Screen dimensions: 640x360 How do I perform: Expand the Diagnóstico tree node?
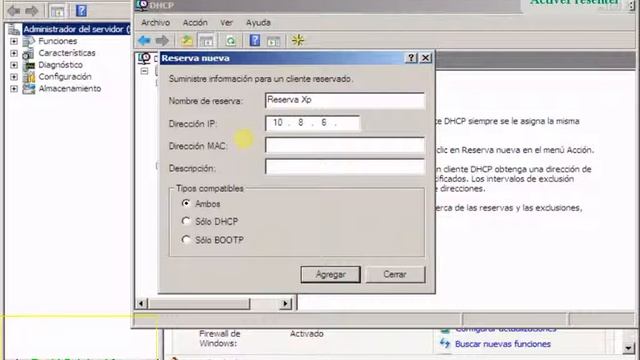coord(14,65)
